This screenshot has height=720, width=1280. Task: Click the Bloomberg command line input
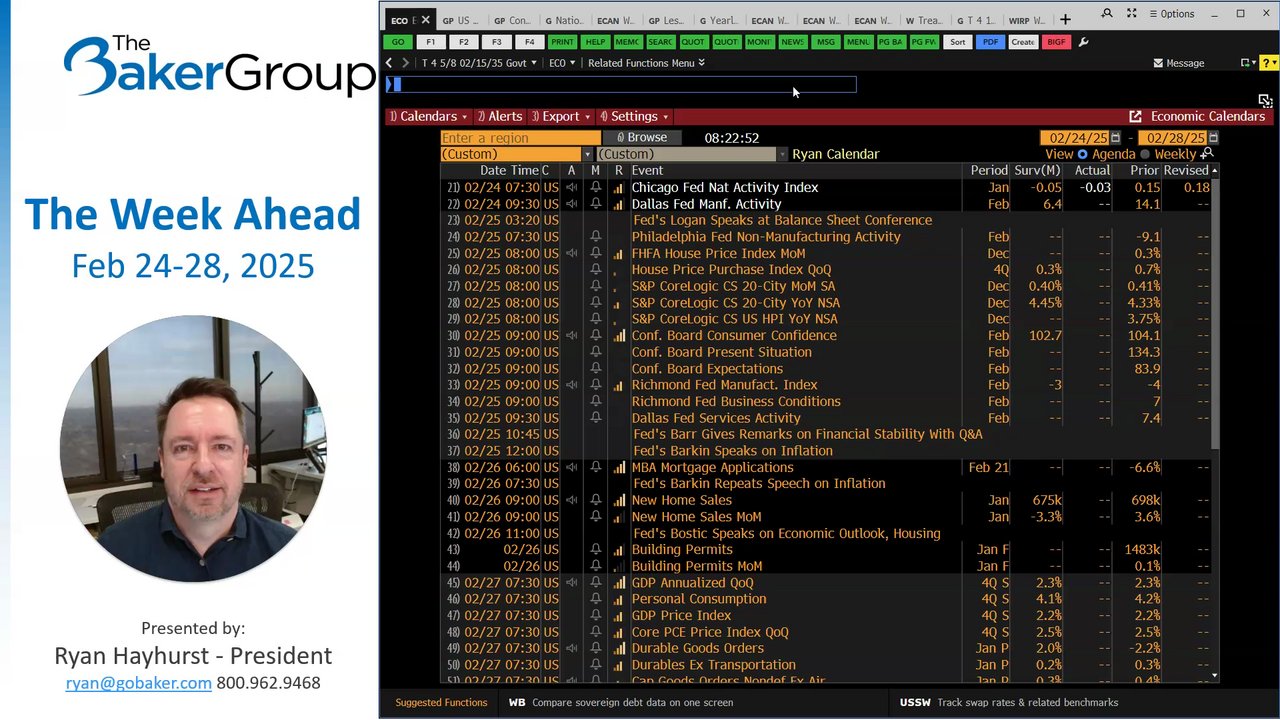click(621, 85)
